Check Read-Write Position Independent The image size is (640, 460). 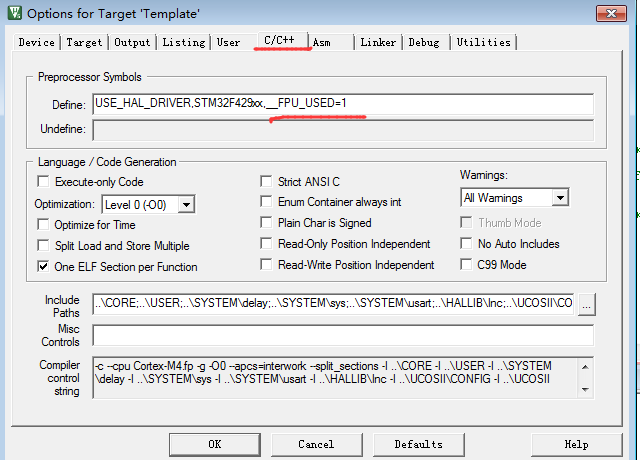tap(266, 264)
